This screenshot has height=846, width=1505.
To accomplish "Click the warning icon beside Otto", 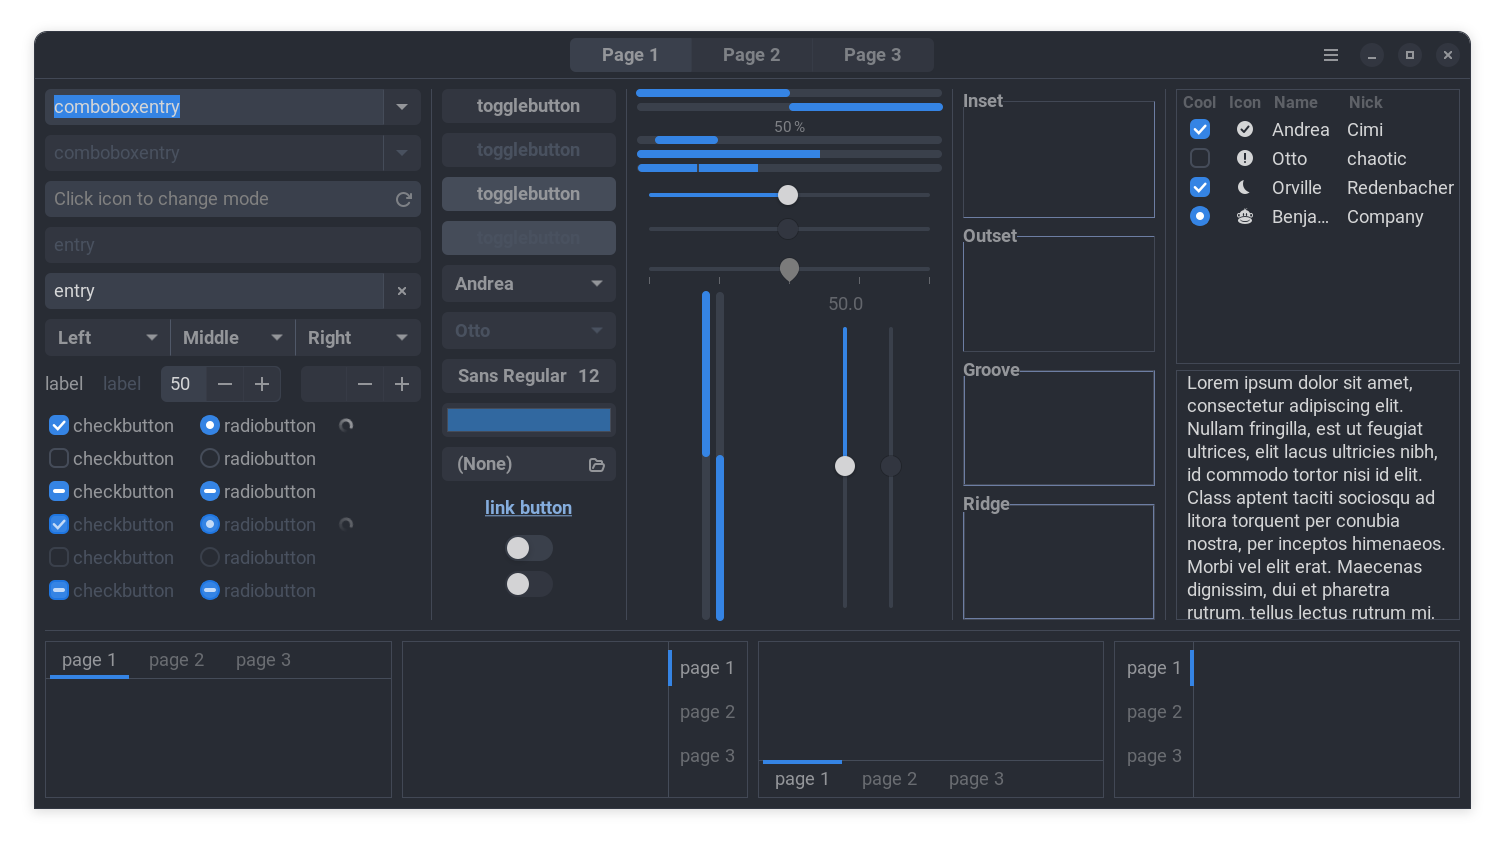I will (x=1245, y=158).
